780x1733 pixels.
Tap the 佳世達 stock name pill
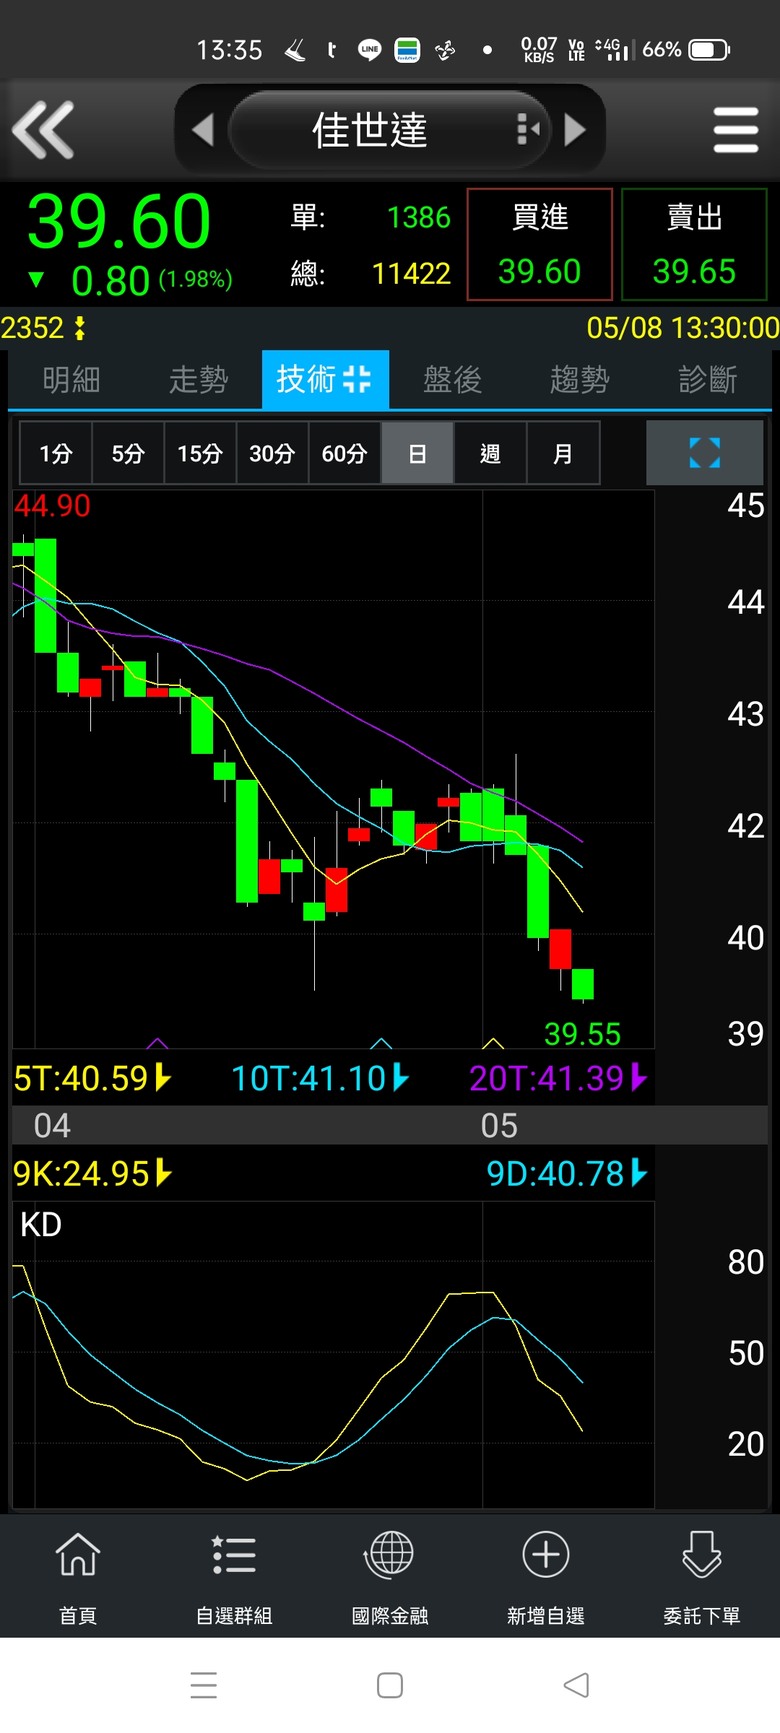[390, 129]
